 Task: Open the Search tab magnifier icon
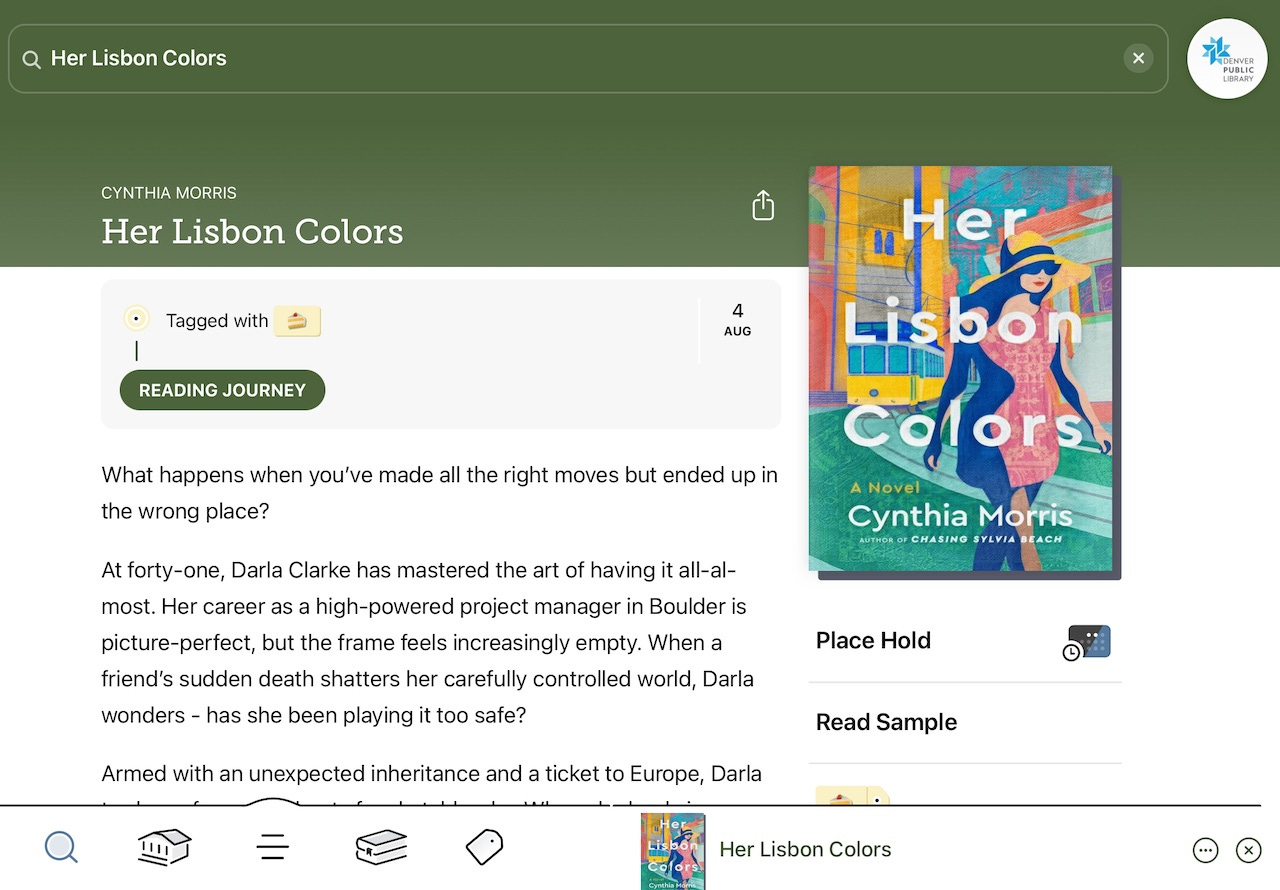point(61,848)
